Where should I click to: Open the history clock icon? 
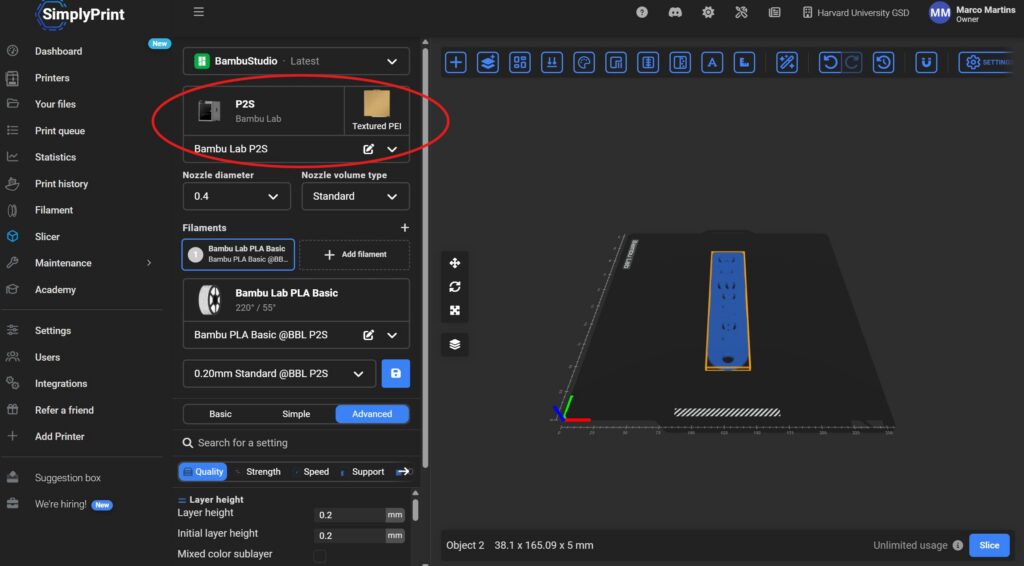[883, 63]
